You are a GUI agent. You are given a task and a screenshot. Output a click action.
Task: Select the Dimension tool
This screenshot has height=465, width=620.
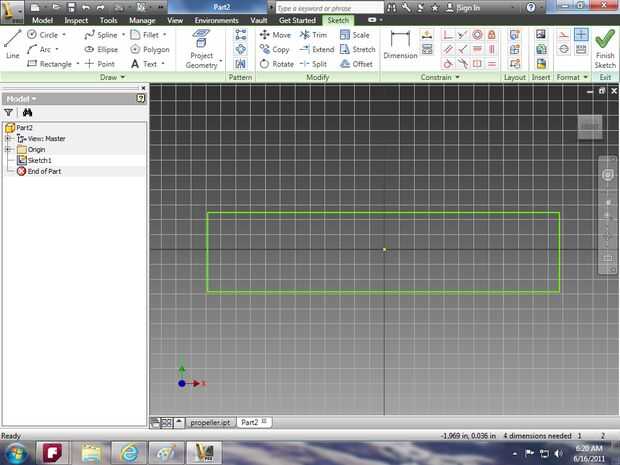[x=400, y=45]
